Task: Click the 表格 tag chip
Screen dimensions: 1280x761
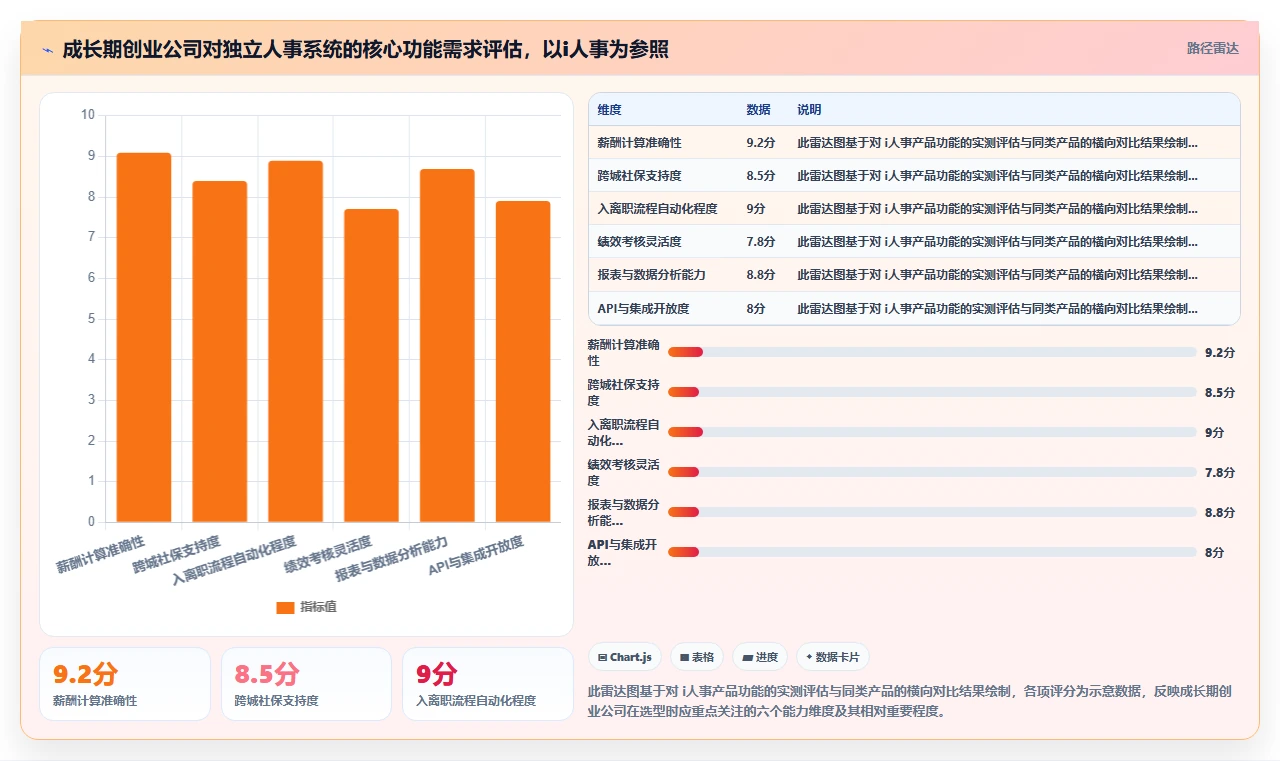Action: pyautogui.click(x=697, y=657)
